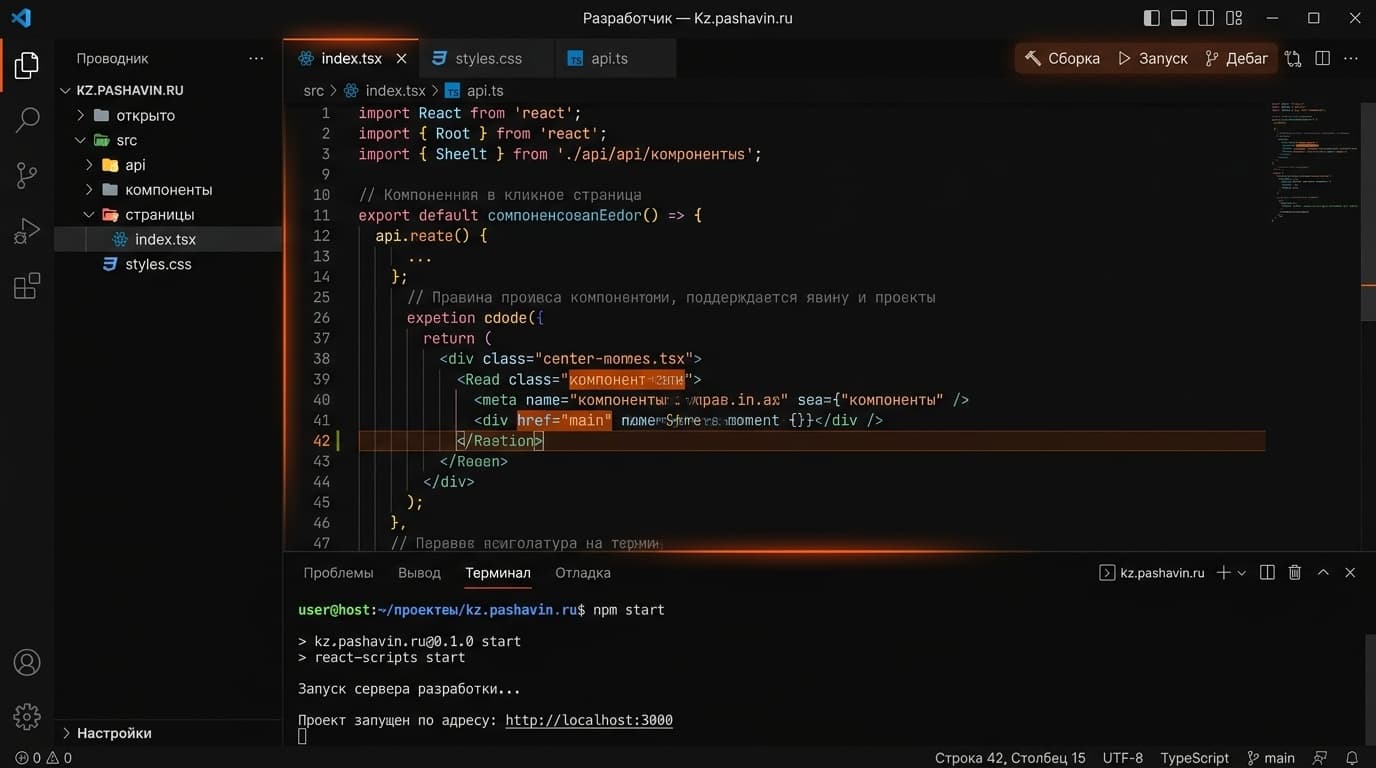
Task: Open the Source Control view icon
Action: click(27, 176)
